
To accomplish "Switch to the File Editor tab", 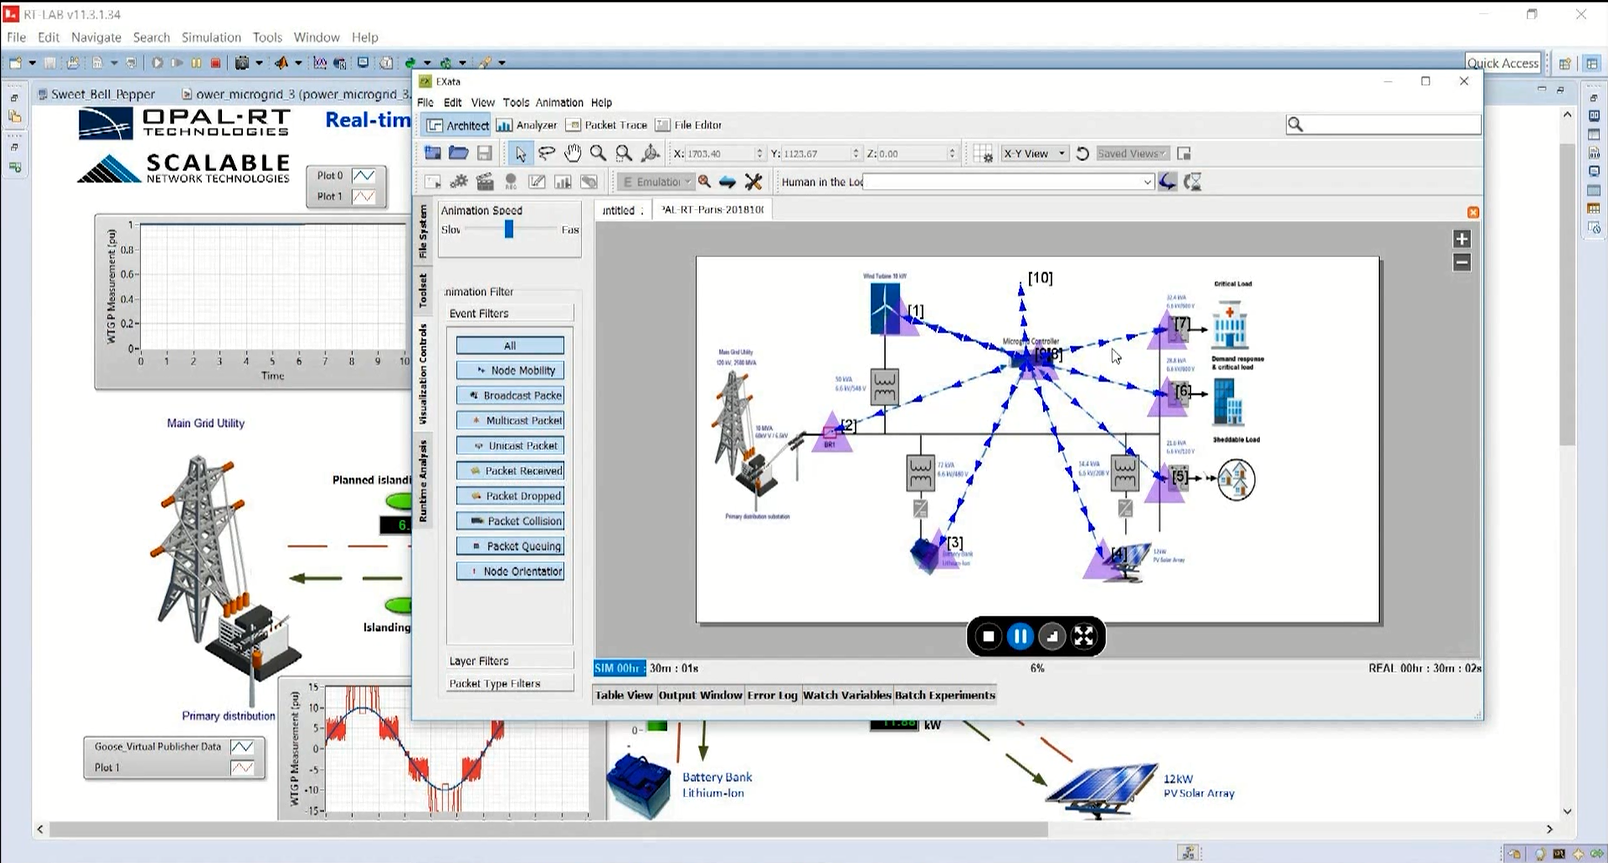I will coord(689,125).
